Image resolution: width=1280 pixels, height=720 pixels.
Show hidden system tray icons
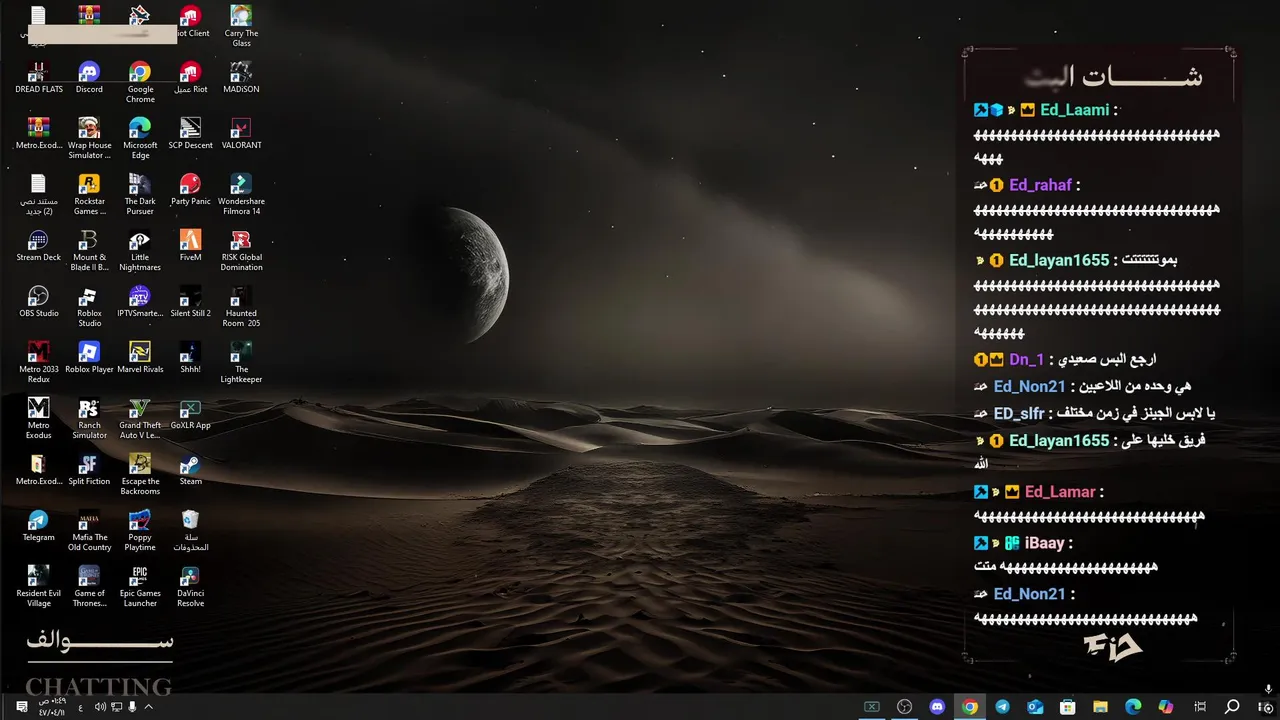point(148,707)
